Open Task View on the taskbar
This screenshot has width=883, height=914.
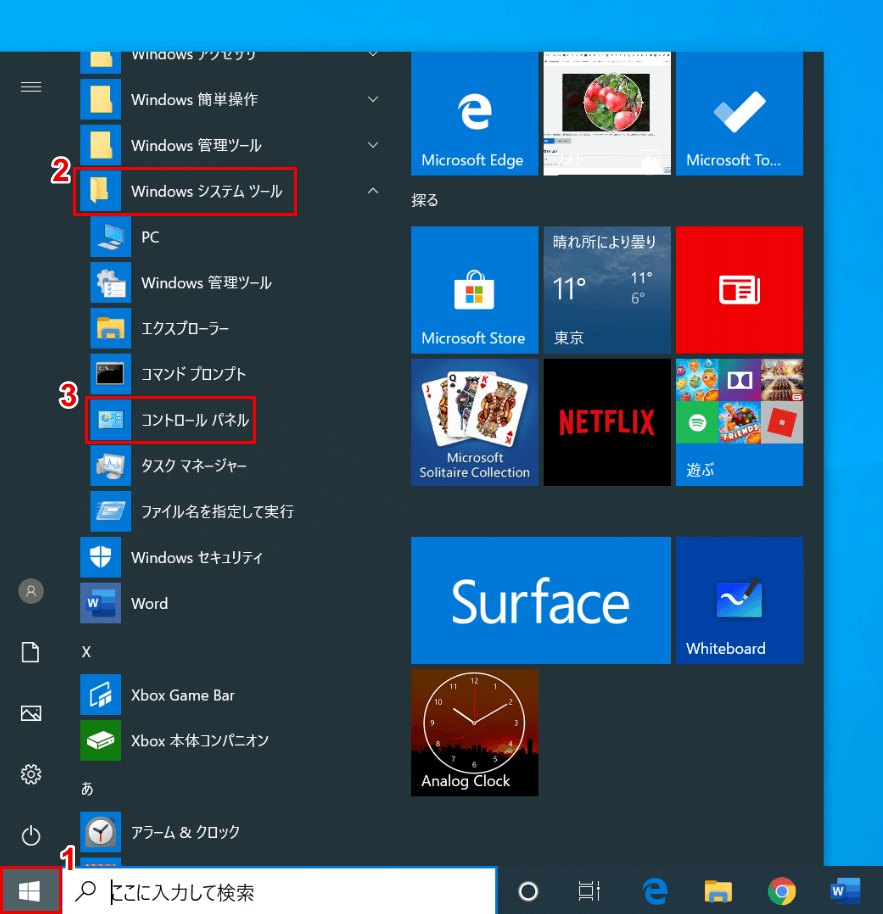point(589,891)
